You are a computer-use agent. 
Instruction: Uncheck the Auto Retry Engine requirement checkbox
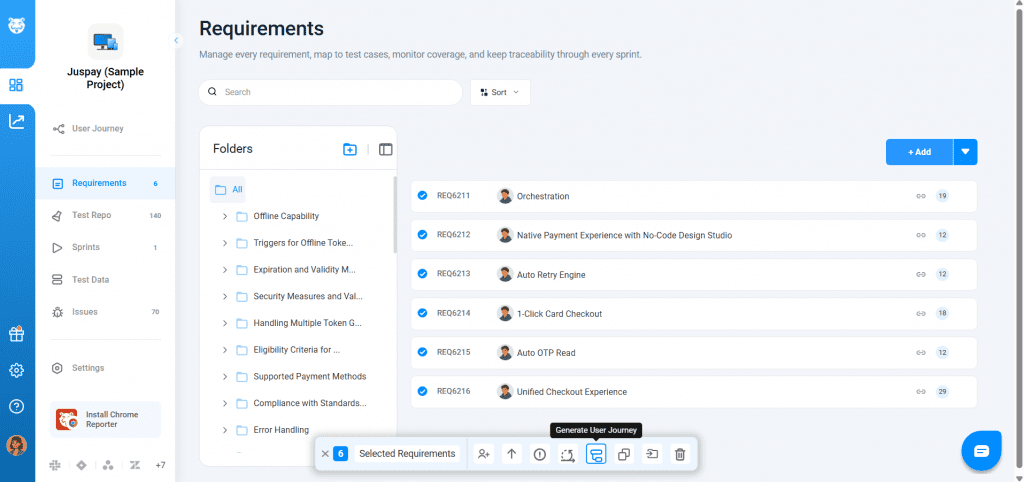click(422, 274)
